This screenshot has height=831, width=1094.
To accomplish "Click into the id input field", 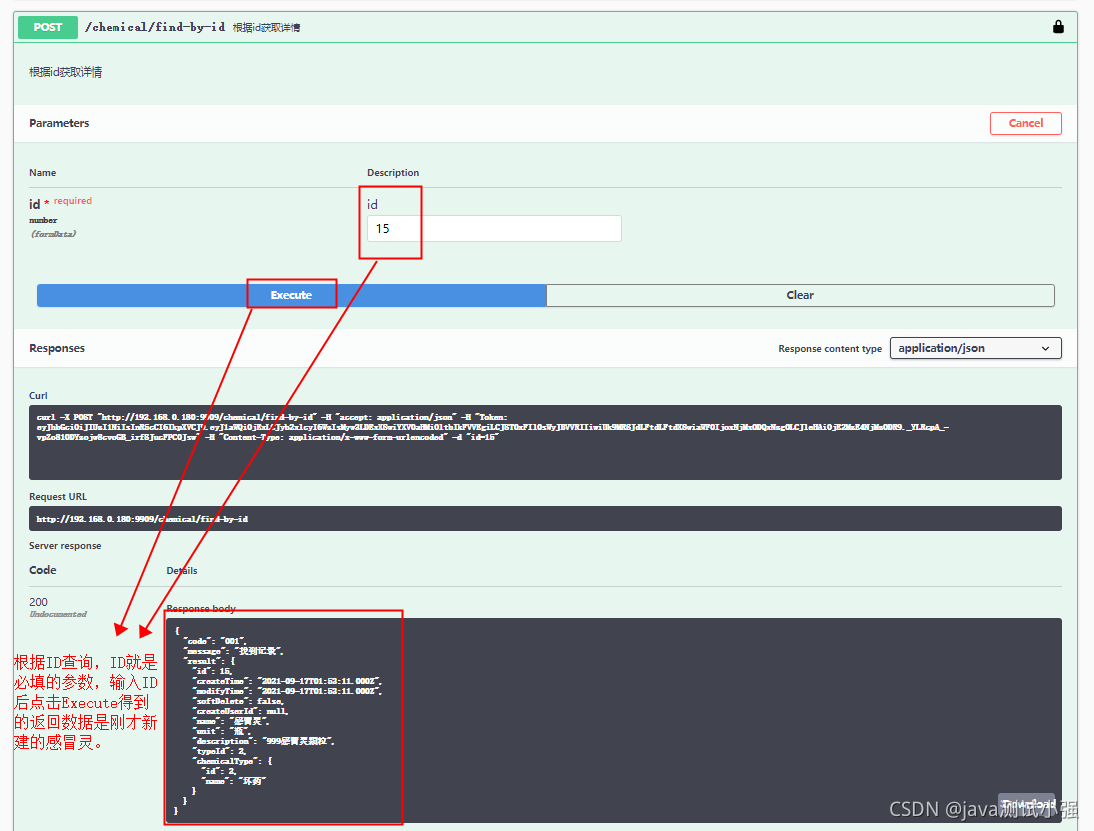I will (x=494, y=229).
